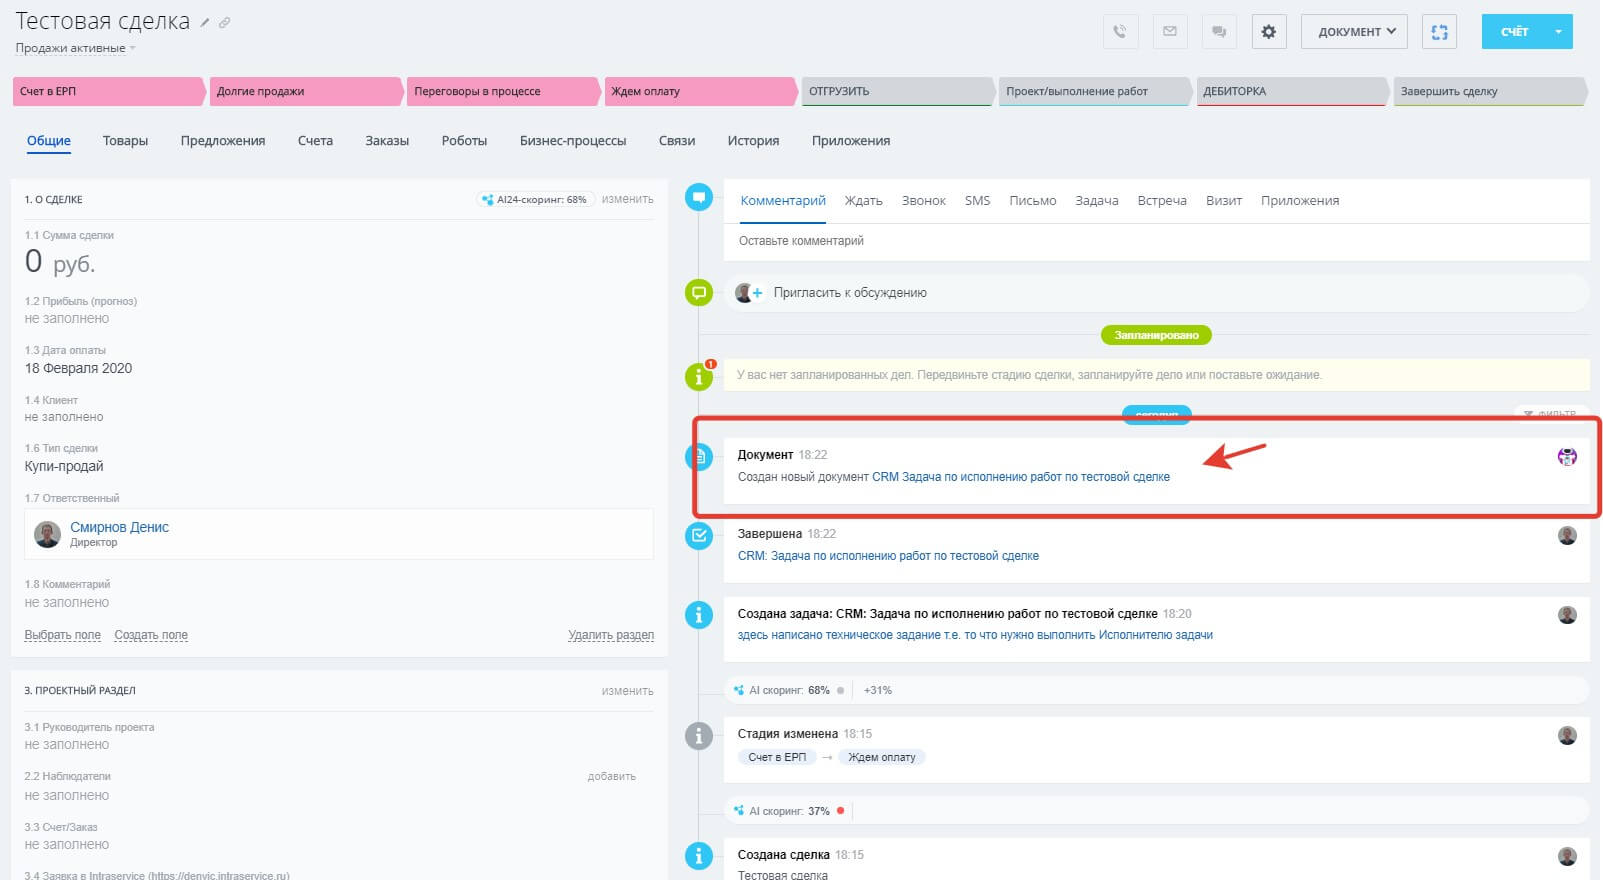The width and height of the screenshot is (1603, 880).
Task: Select stage Долгие продажи
Action: (305, 91)
